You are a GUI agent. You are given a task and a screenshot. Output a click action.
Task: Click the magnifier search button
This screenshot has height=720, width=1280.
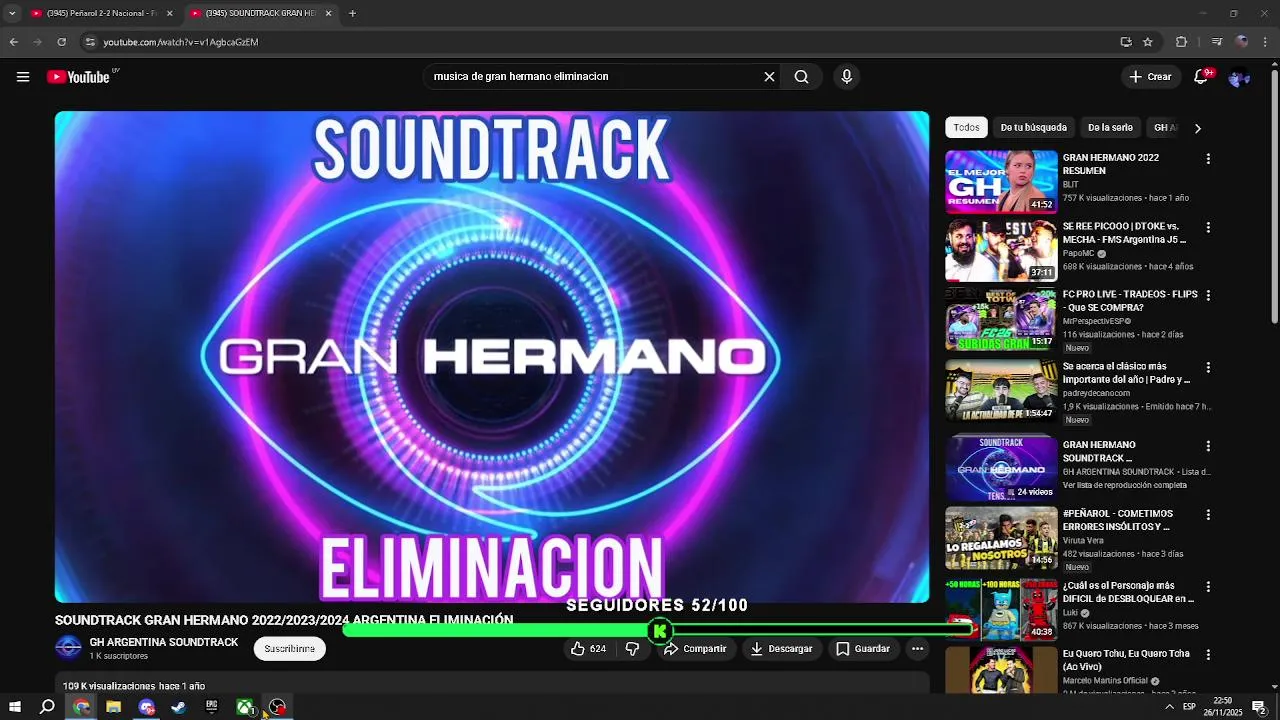801,77
